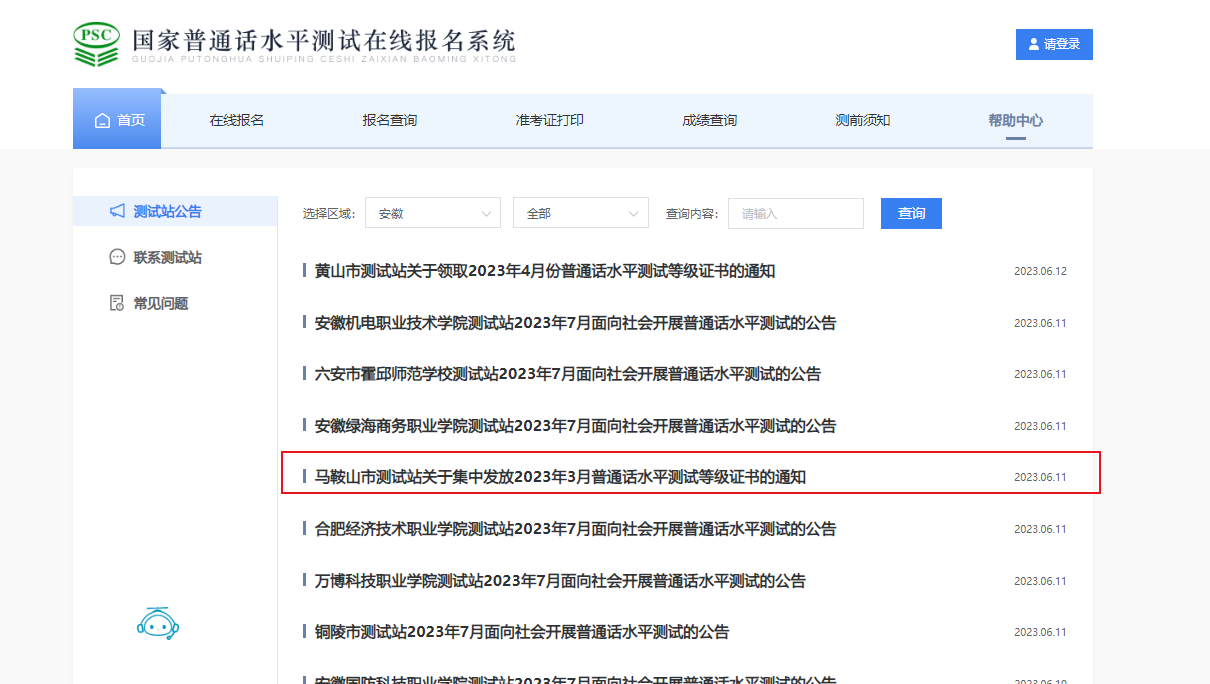1210x684 pixels.
Task: Navigate to 测前须知 tab
Action: [863, 120]
